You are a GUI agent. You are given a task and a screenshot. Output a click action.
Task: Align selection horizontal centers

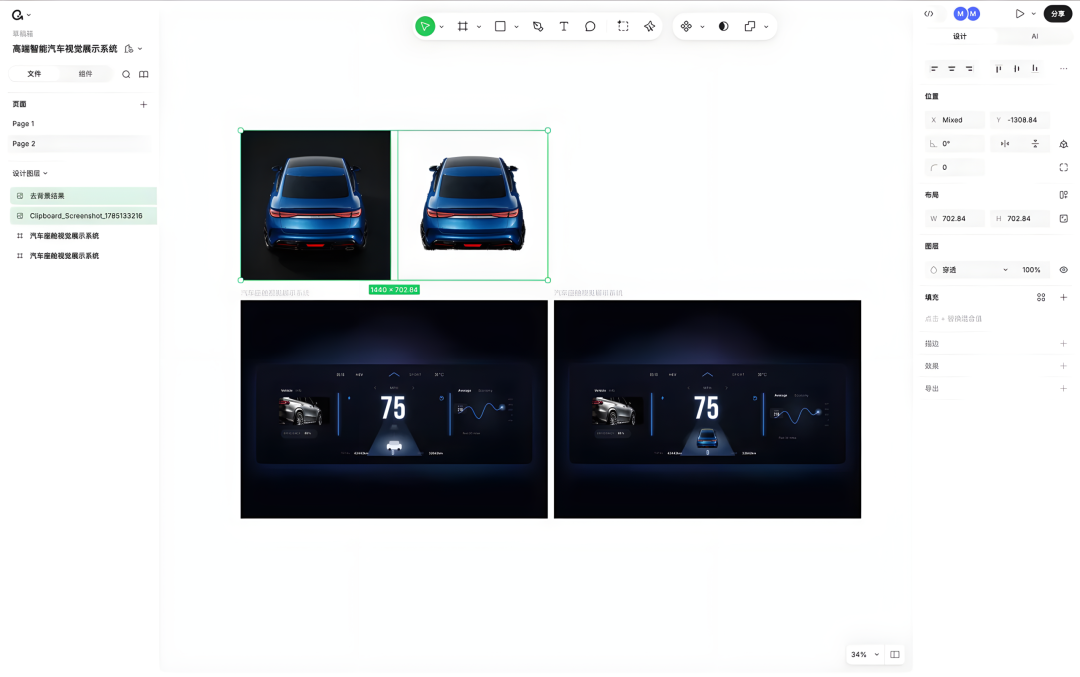pyautogui.click(x=951, y=68)
